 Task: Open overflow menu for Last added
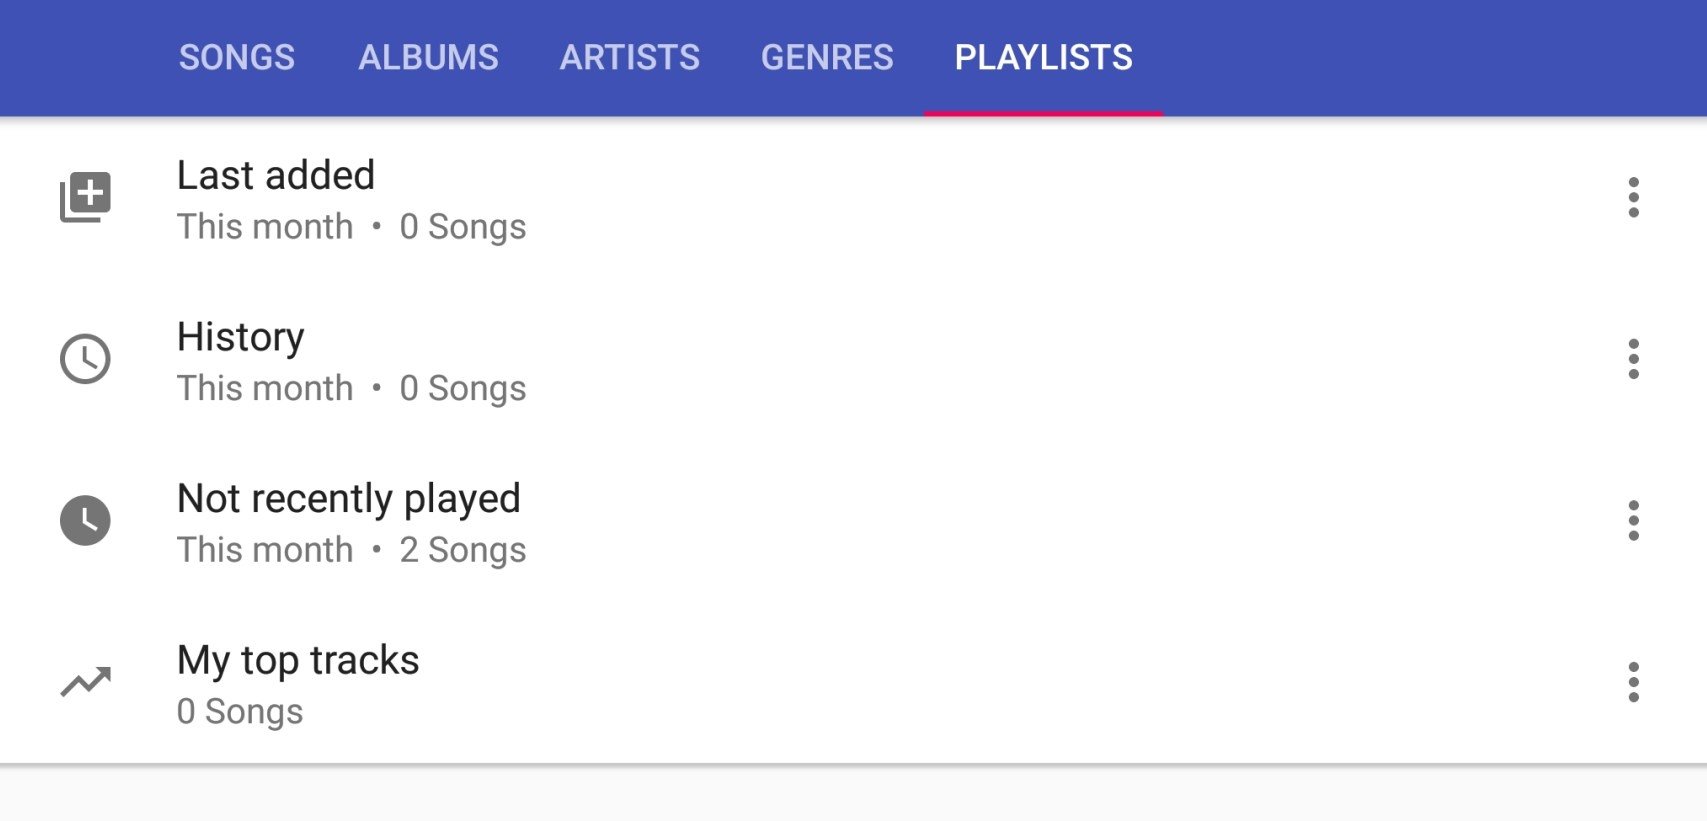click(1633, 197)
